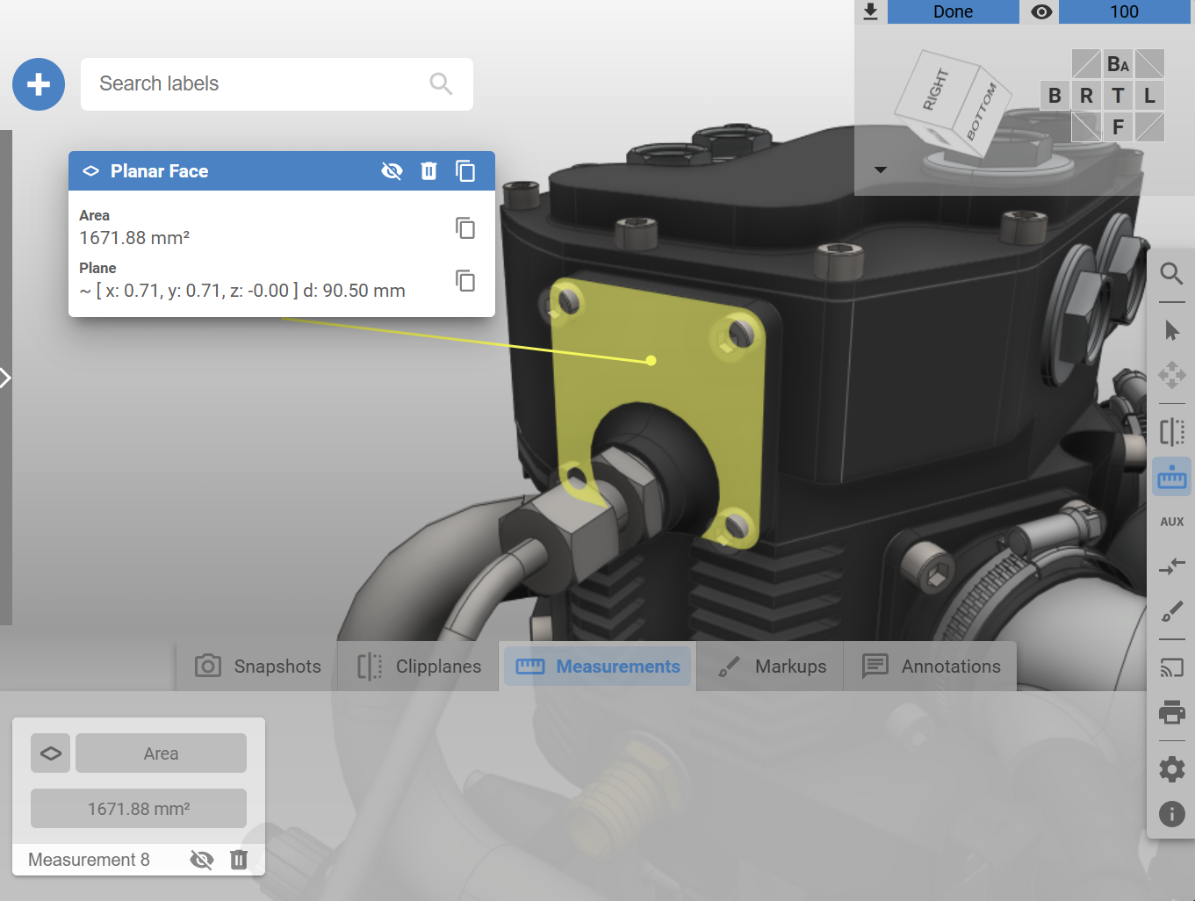Select the F front view cell
1195x901 pixels.
point(1118,127)
